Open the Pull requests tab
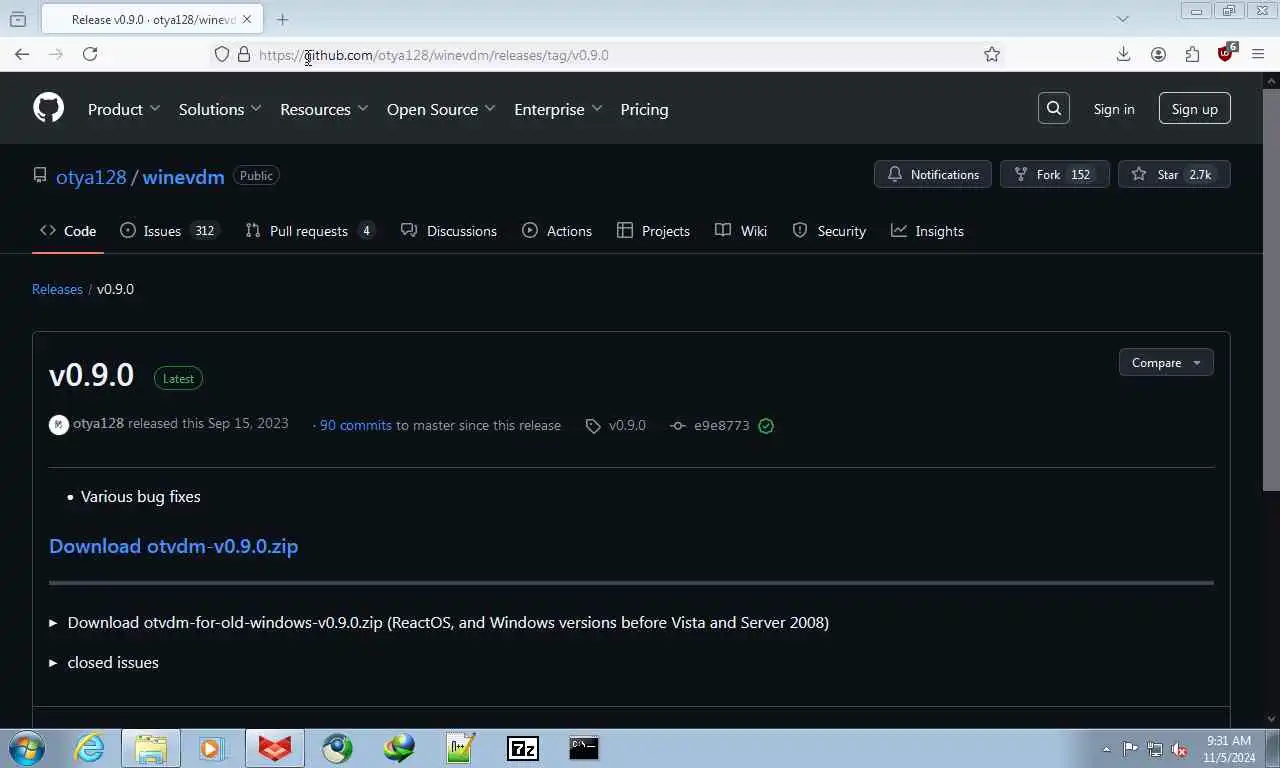This screenshot has width=1280, height=768. (310, 231)
